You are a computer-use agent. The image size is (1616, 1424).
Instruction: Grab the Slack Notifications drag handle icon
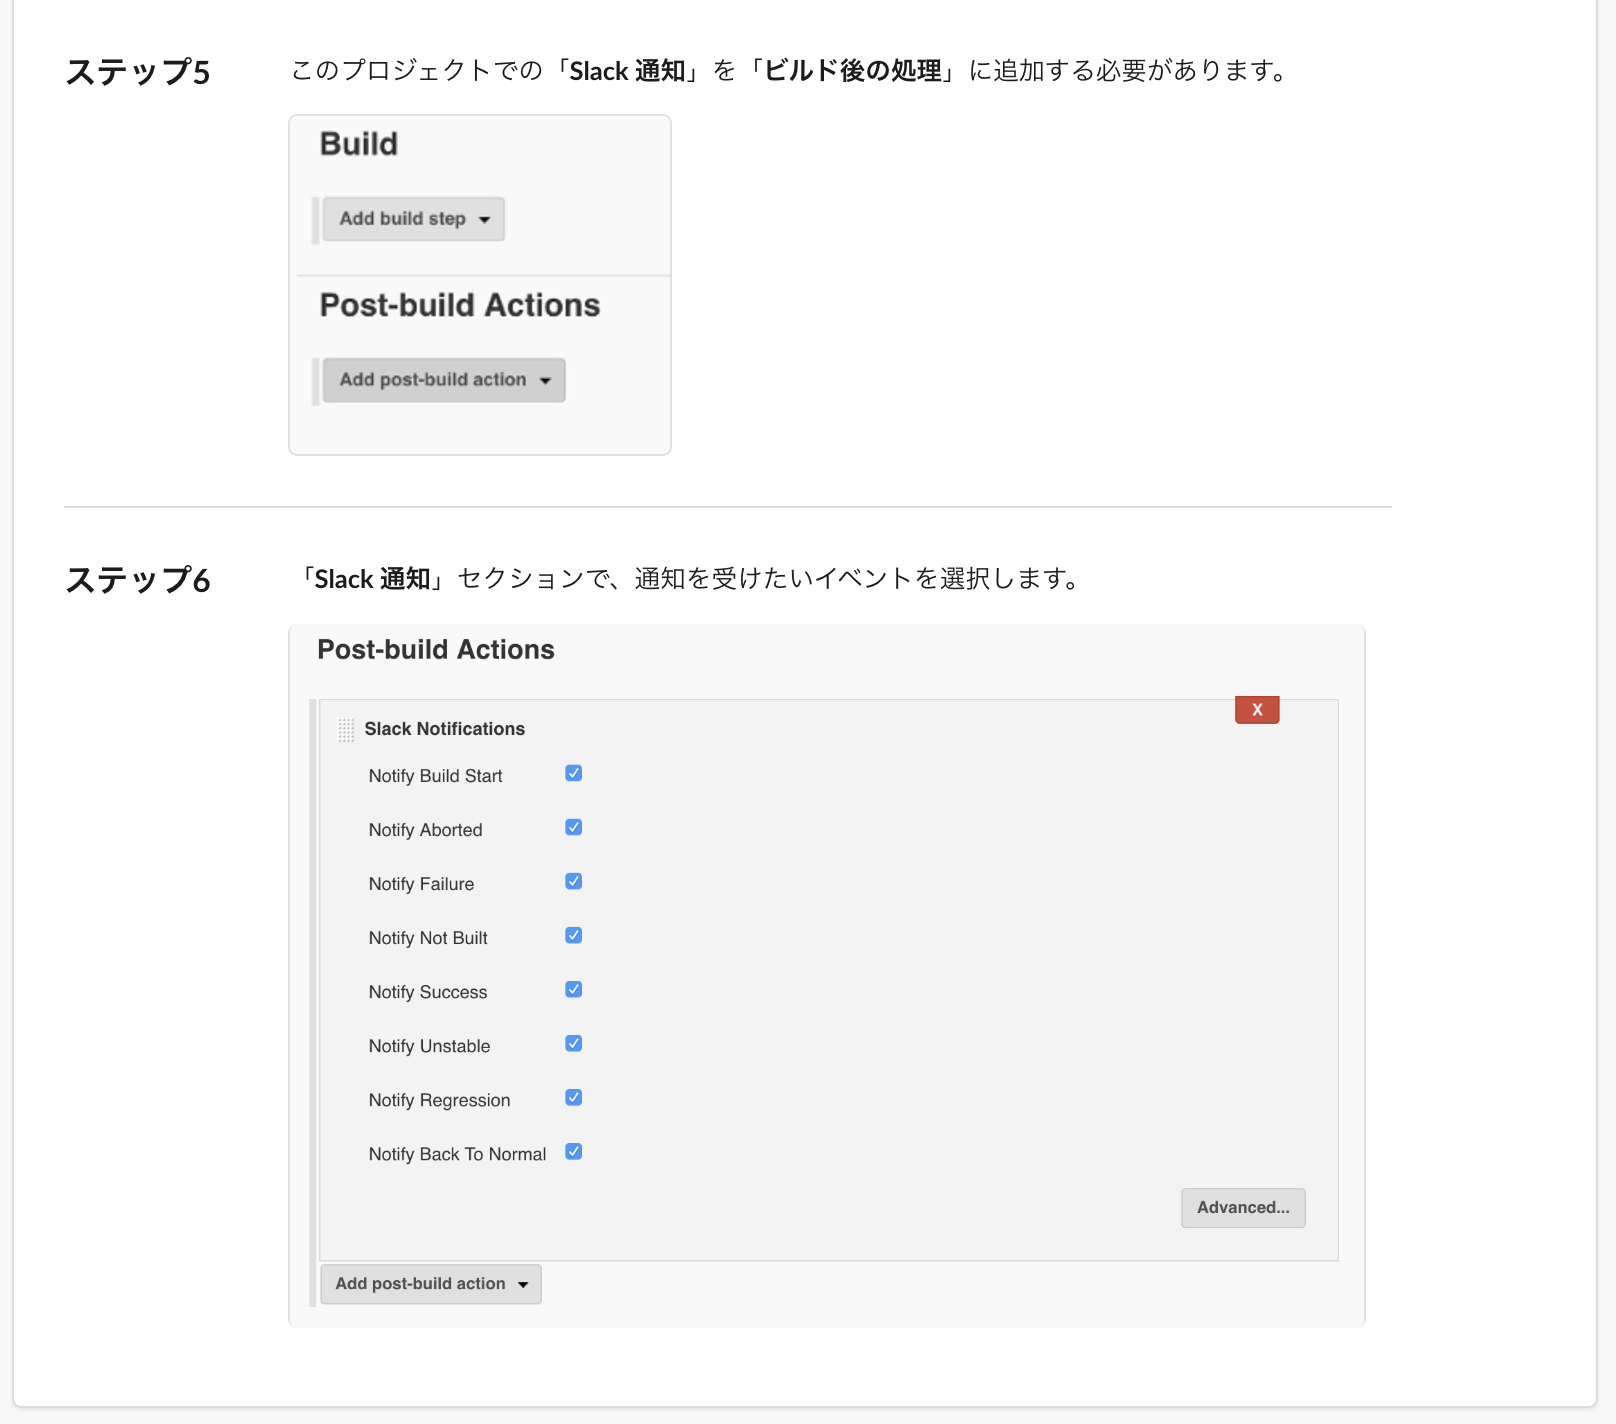346,730
